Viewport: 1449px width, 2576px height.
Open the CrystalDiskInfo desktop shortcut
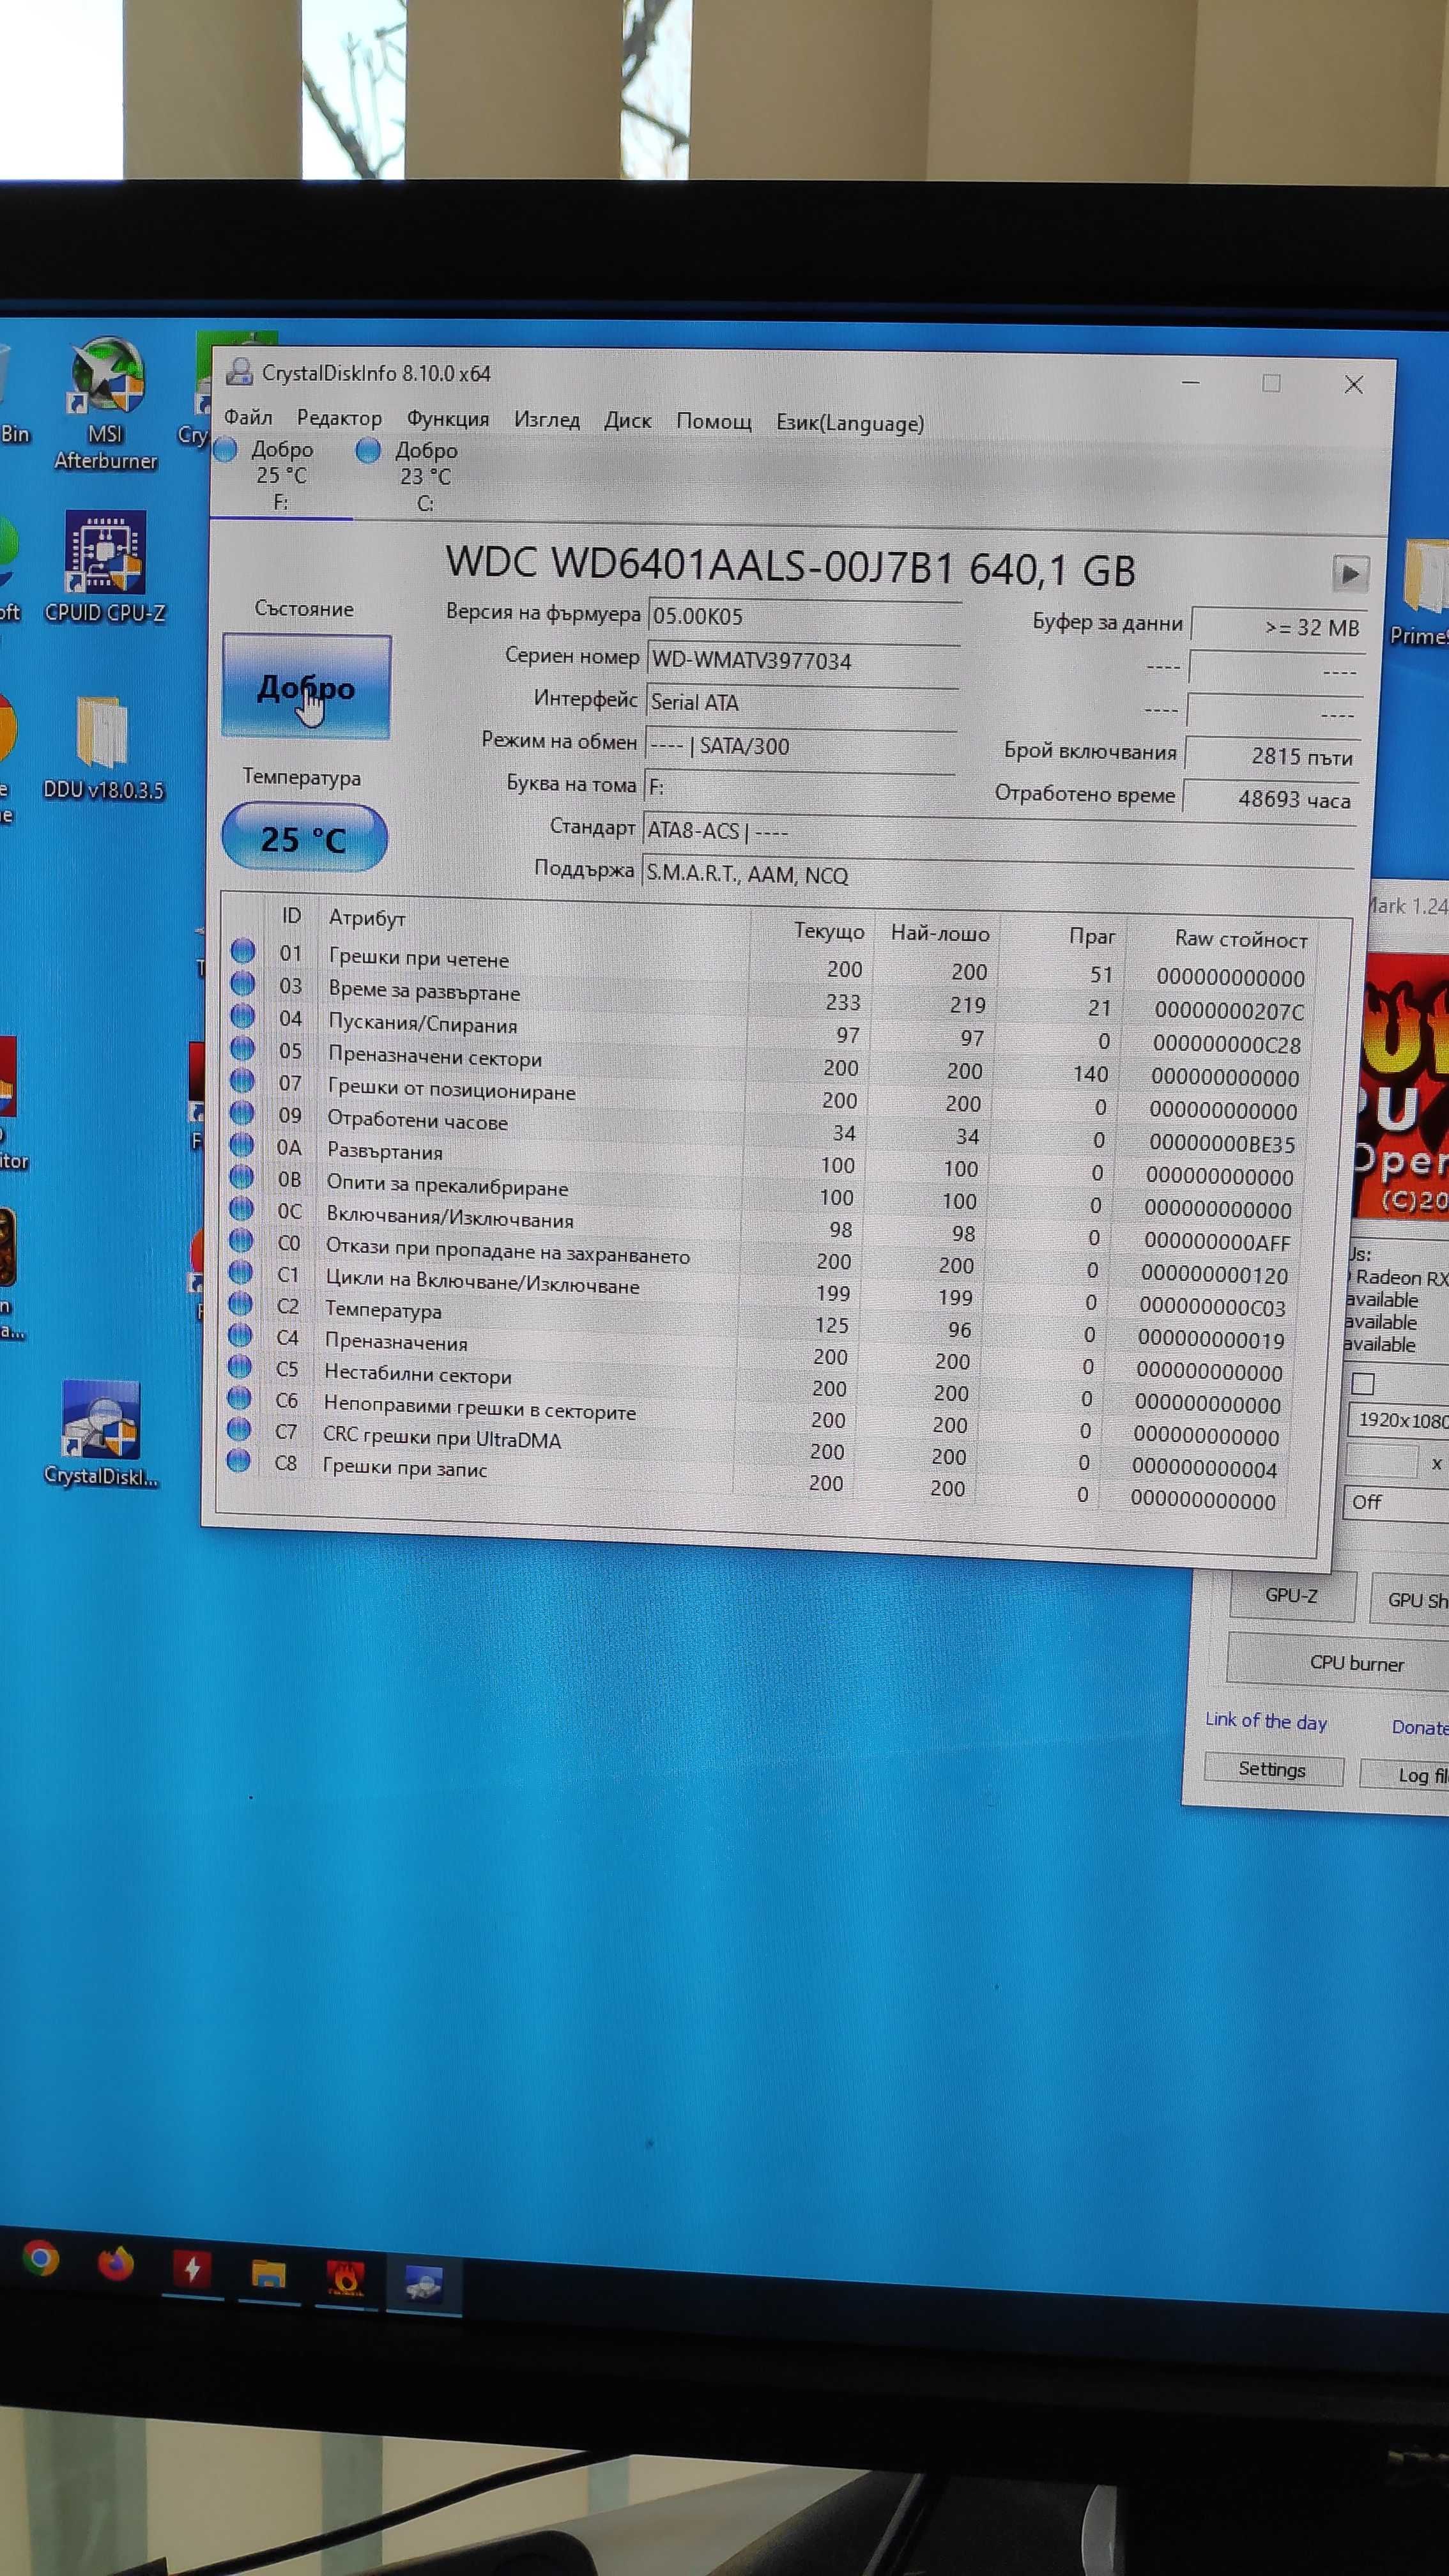101,1433
